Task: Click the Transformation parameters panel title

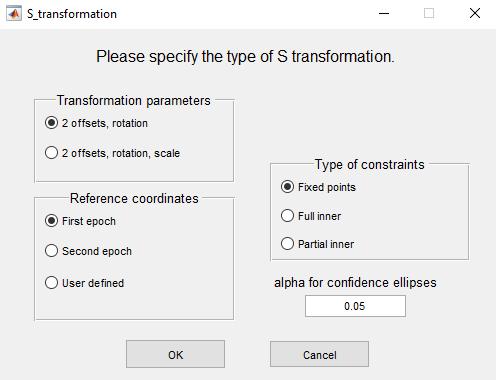Action: pos(134,100)
